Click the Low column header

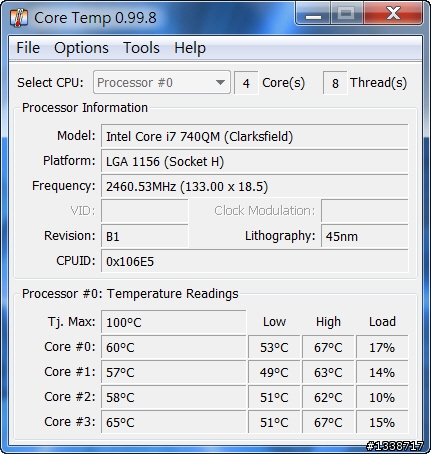click(x=274, y=322)
